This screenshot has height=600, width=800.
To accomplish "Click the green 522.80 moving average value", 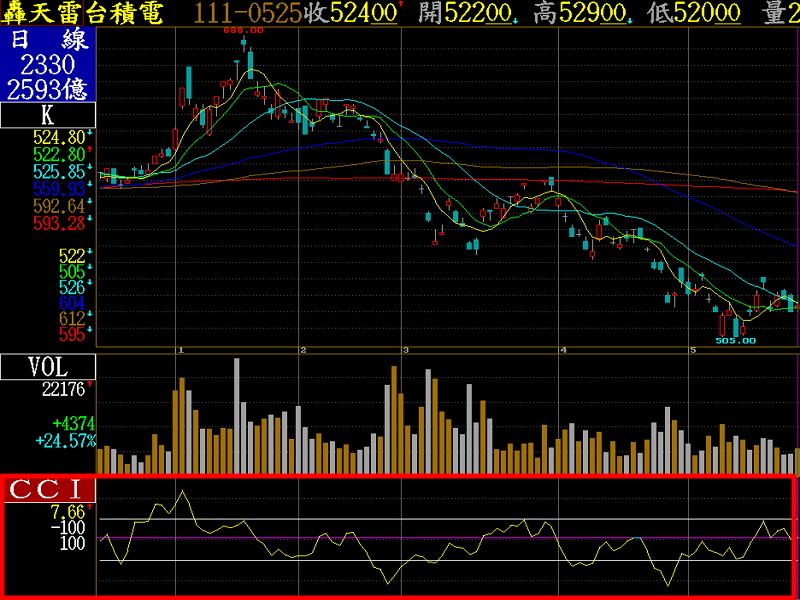I will [58, 154].
